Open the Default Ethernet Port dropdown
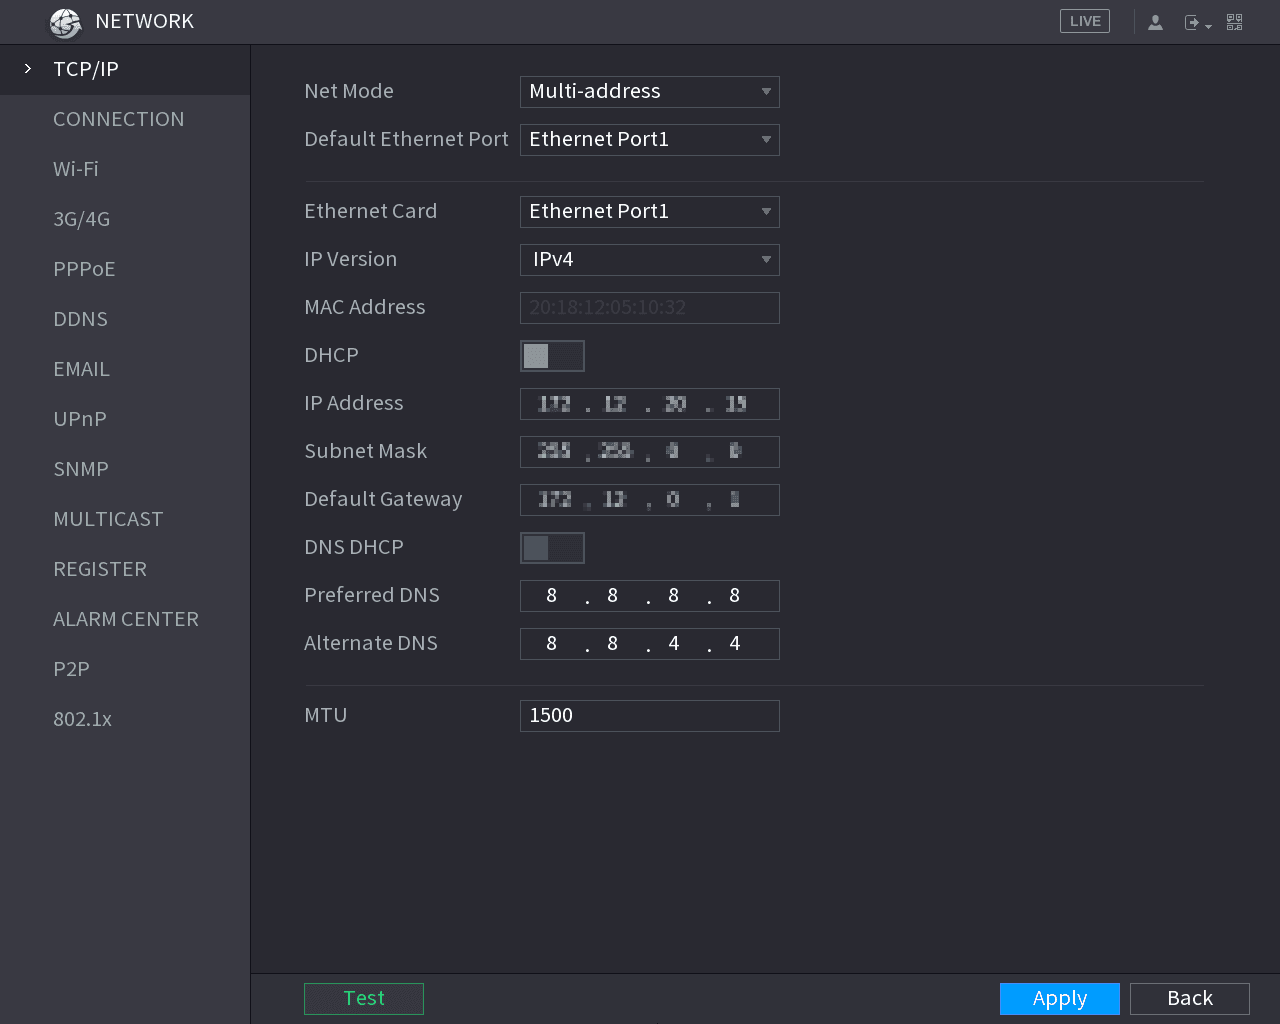 (650, 140)
